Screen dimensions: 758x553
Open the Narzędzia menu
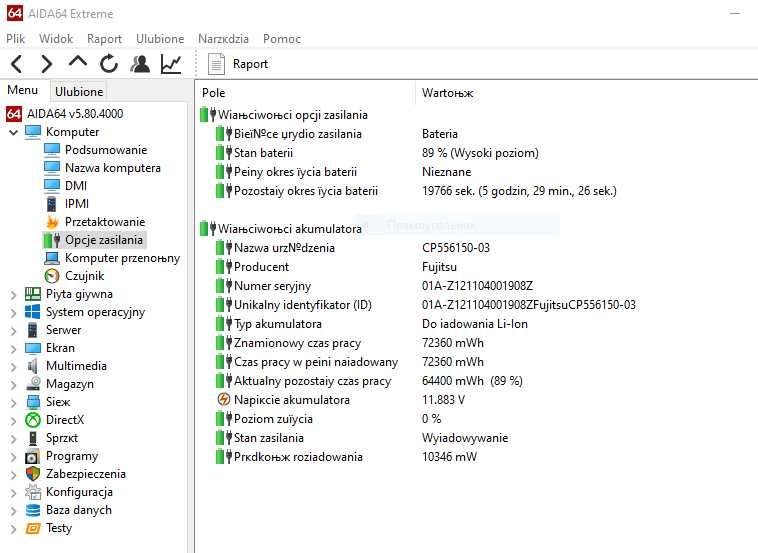click(x=223, y=39)
